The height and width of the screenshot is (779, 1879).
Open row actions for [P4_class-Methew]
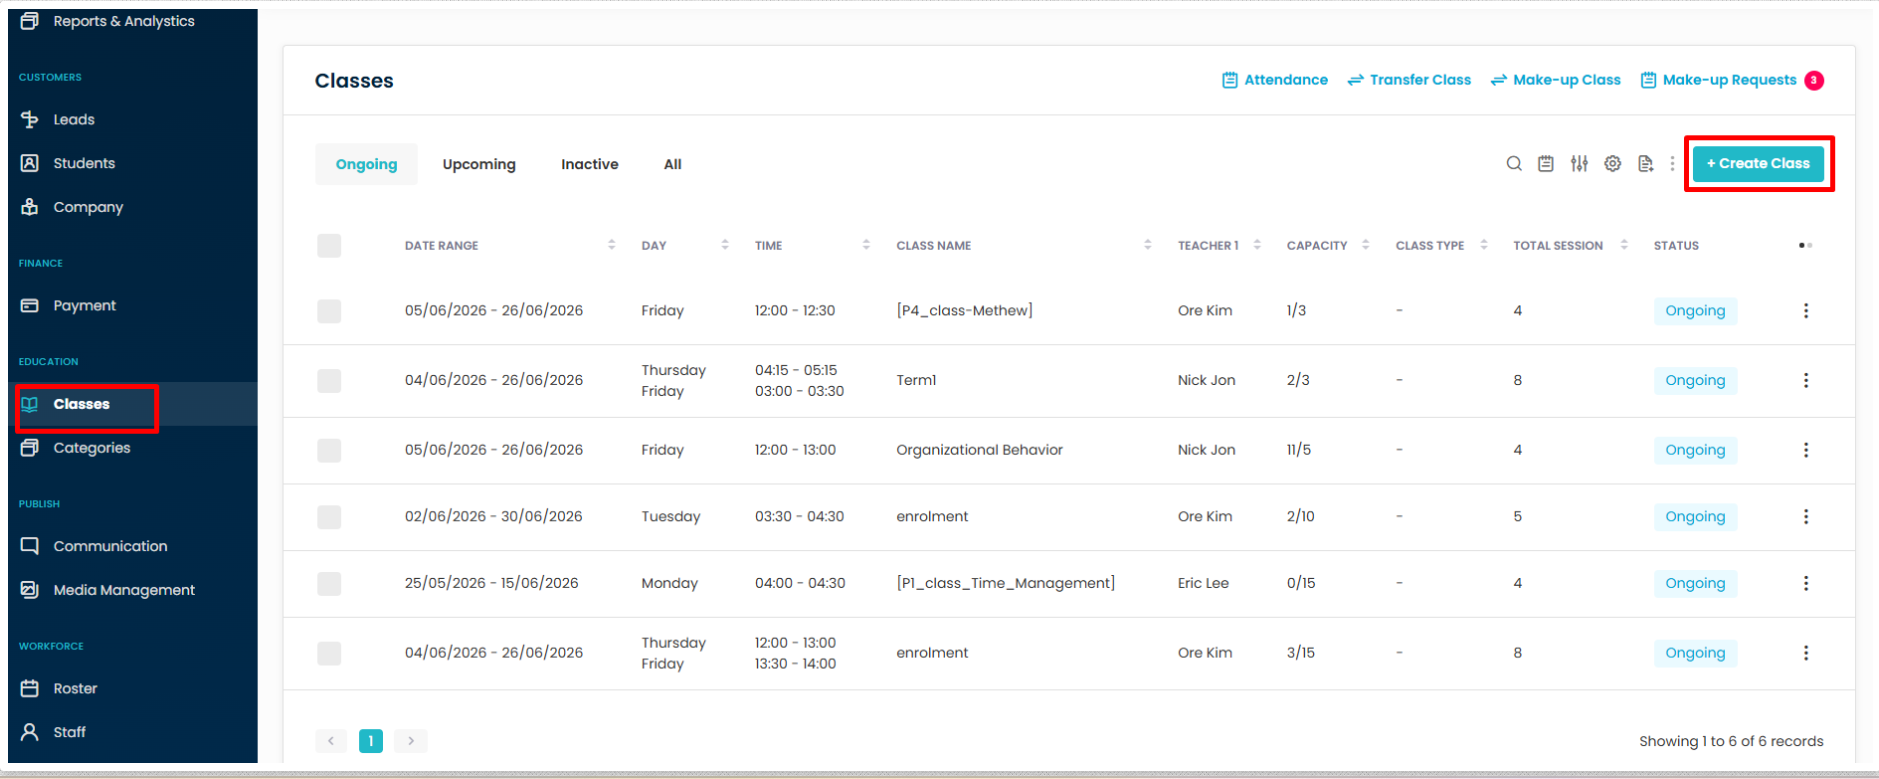(x=1806, y=311)
